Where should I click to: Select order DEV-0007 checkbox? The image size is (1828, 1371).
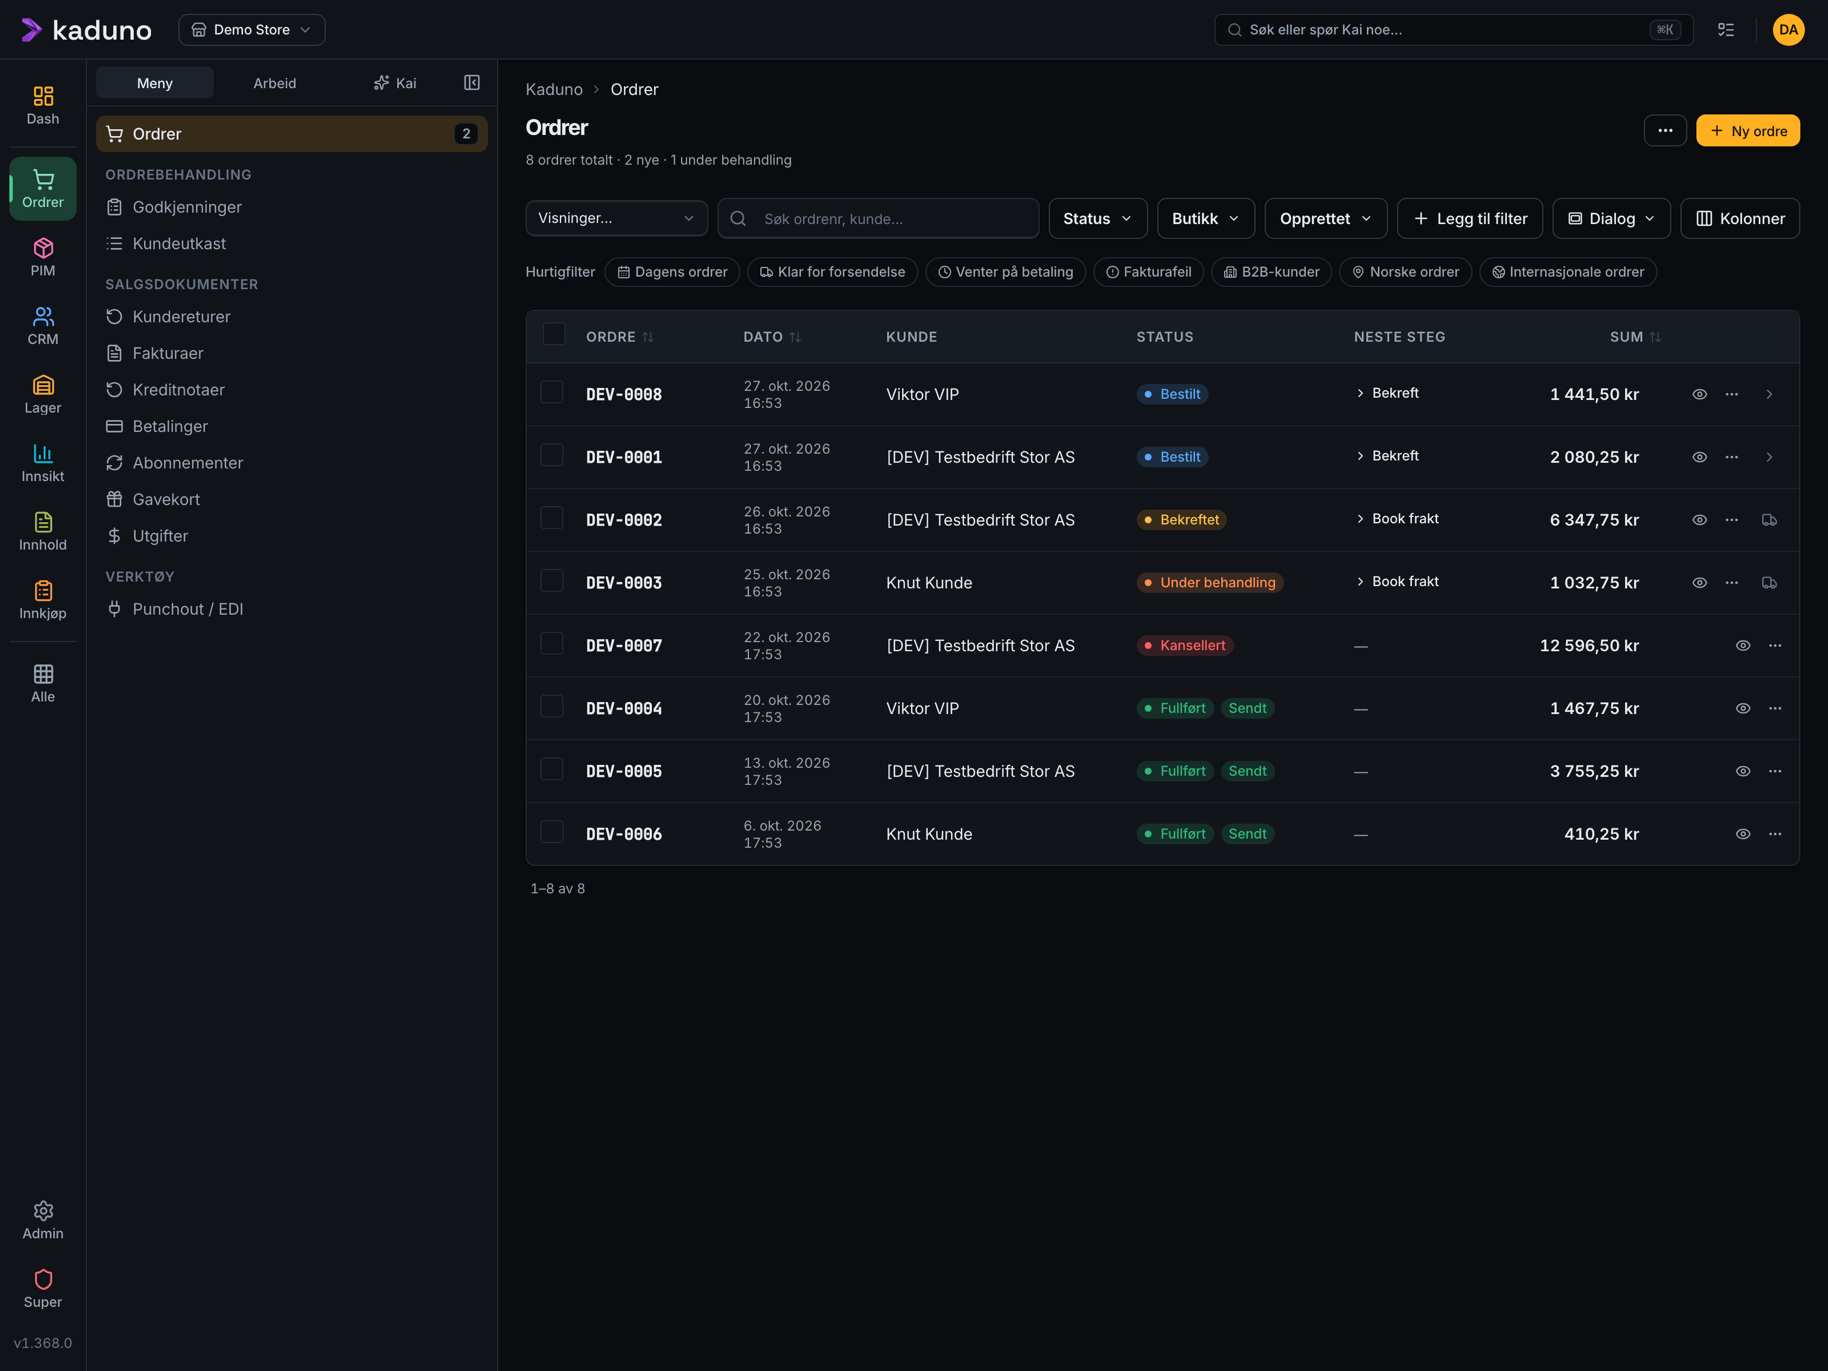click(x=552, y=644)
